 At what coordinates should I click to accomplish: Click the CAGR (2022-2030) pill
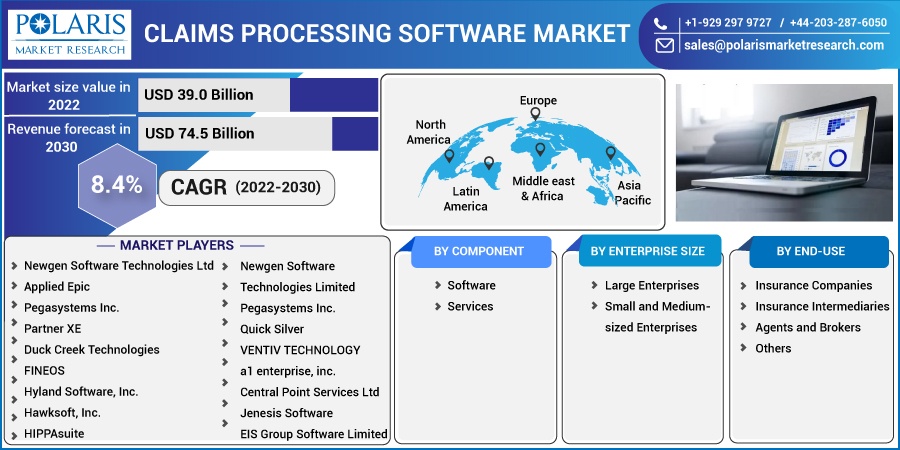click(246, 188)
